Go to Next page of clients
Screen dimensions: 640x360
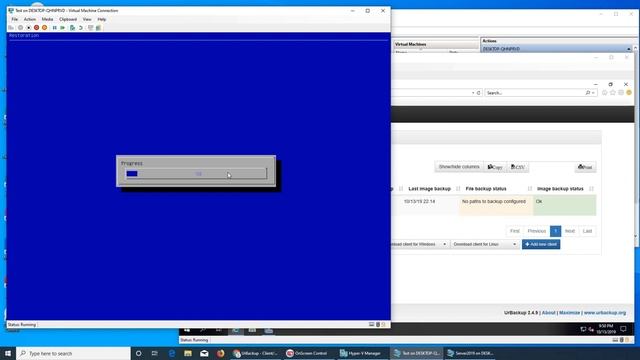pyautogui.click(x=570, y=231)
